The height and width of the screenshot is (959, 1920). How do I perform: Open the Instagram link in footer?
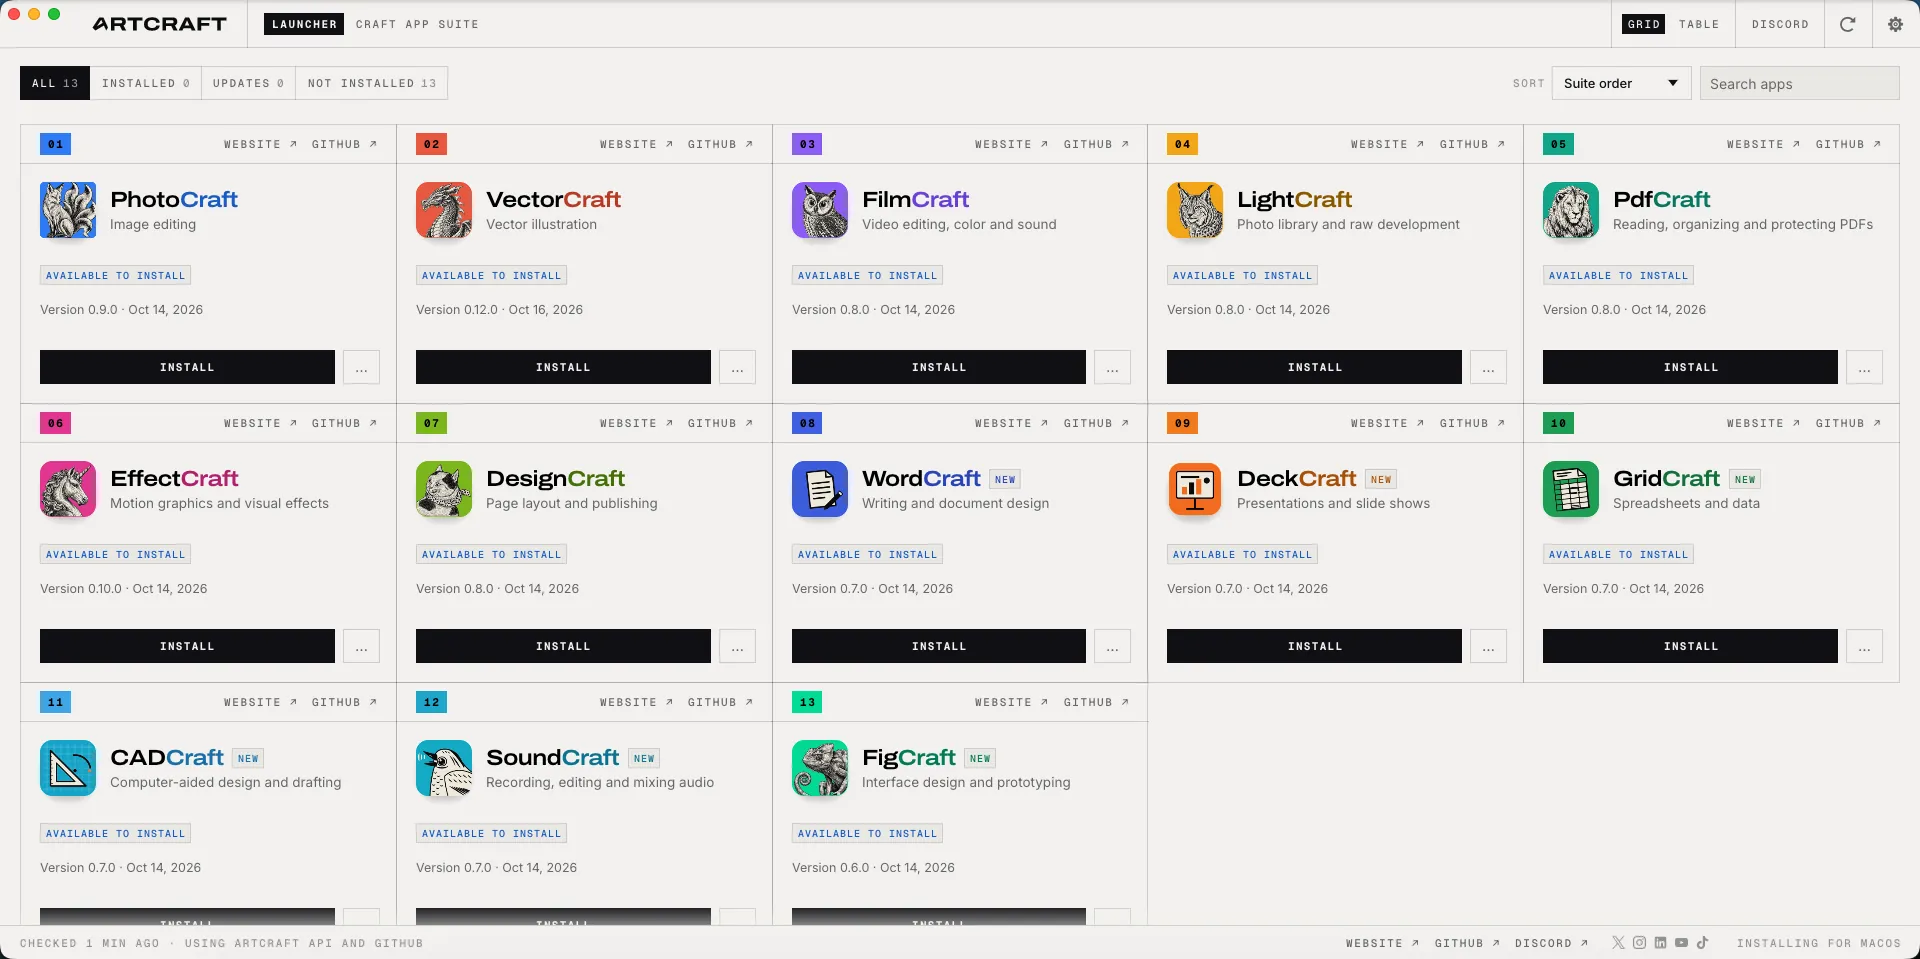1639,943
